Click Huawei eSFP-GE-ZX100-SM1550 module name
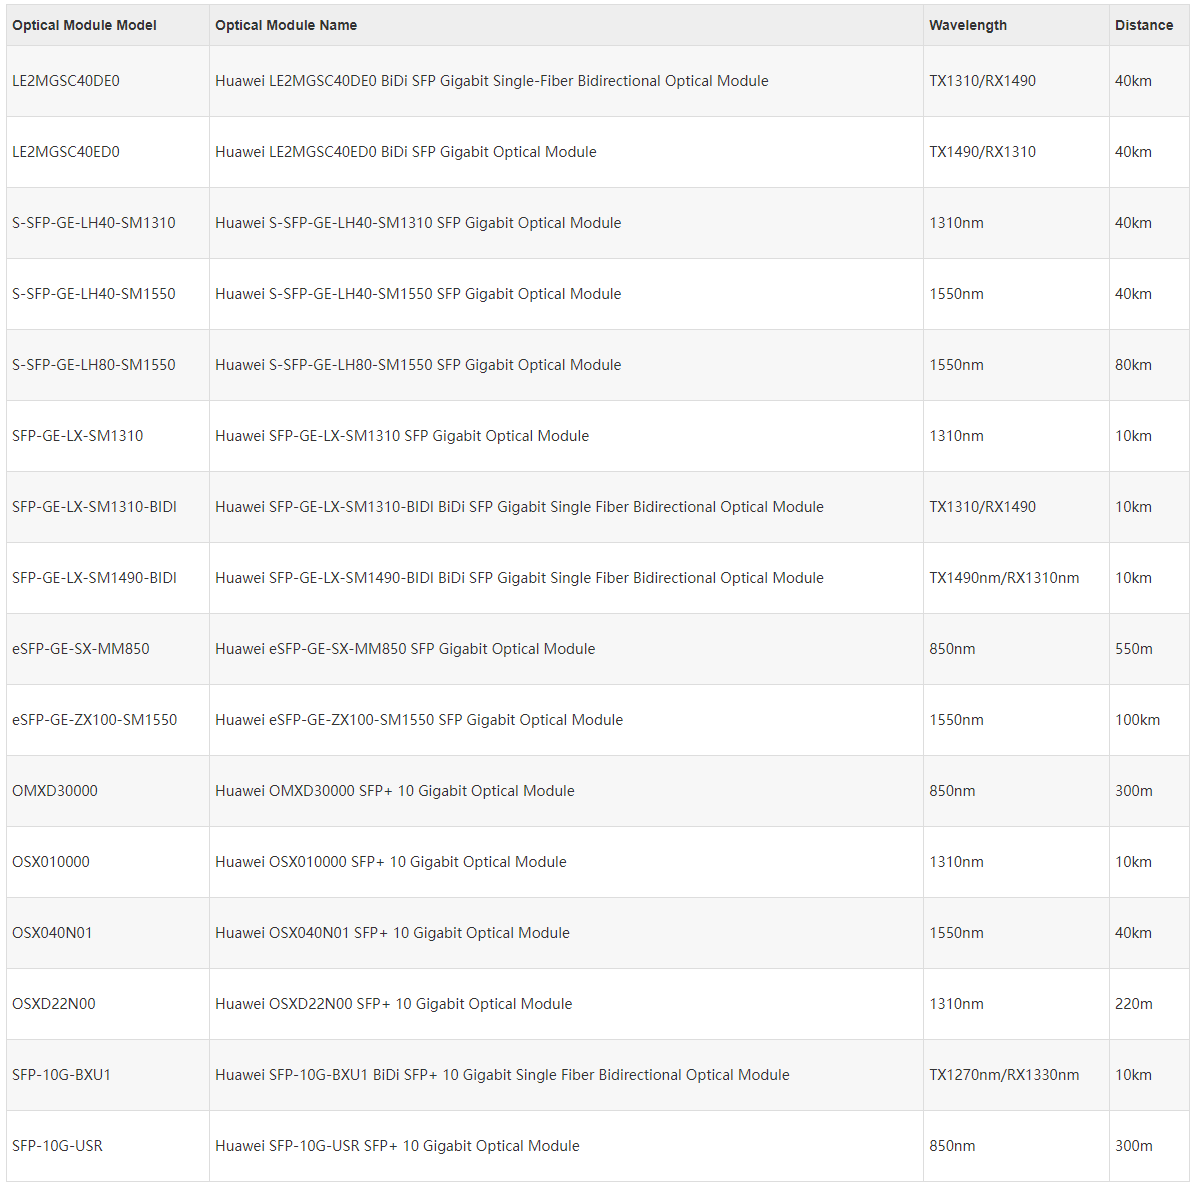This screenshot has height=1191, width=1193. [x=418, y=720]
